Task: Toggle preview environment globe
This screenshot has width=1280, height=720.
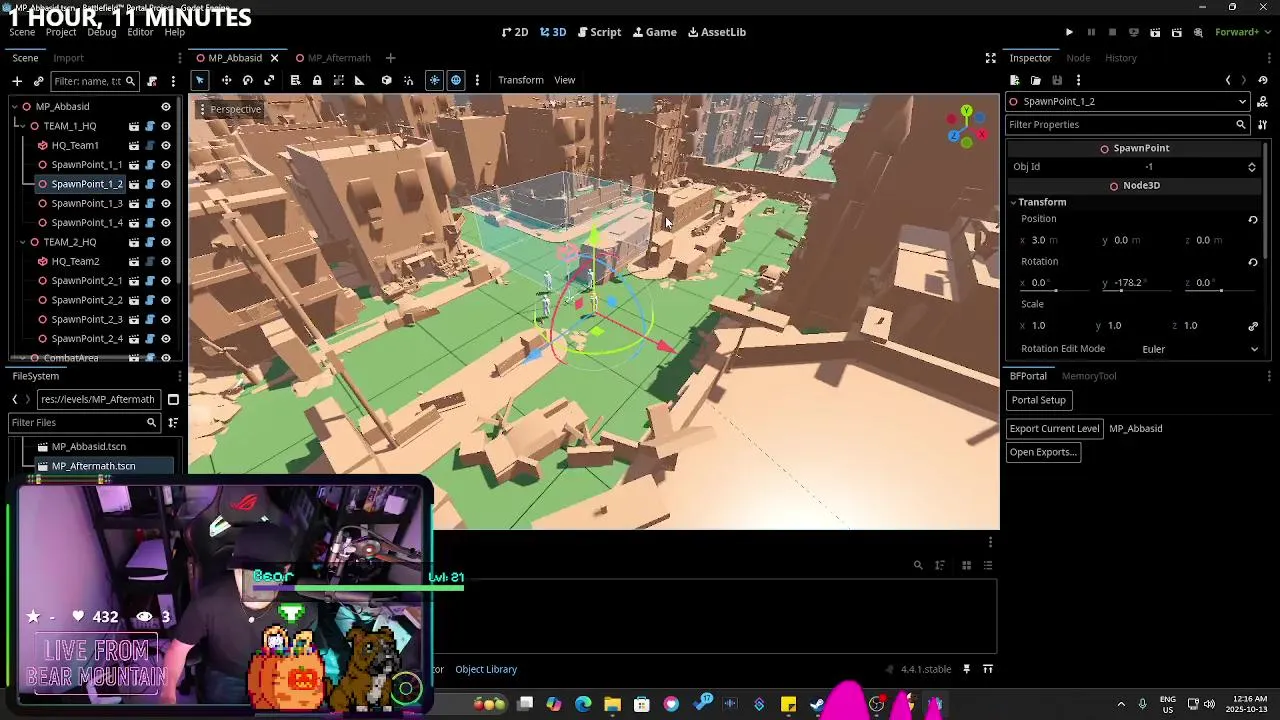Action: [x=456, y=80]
